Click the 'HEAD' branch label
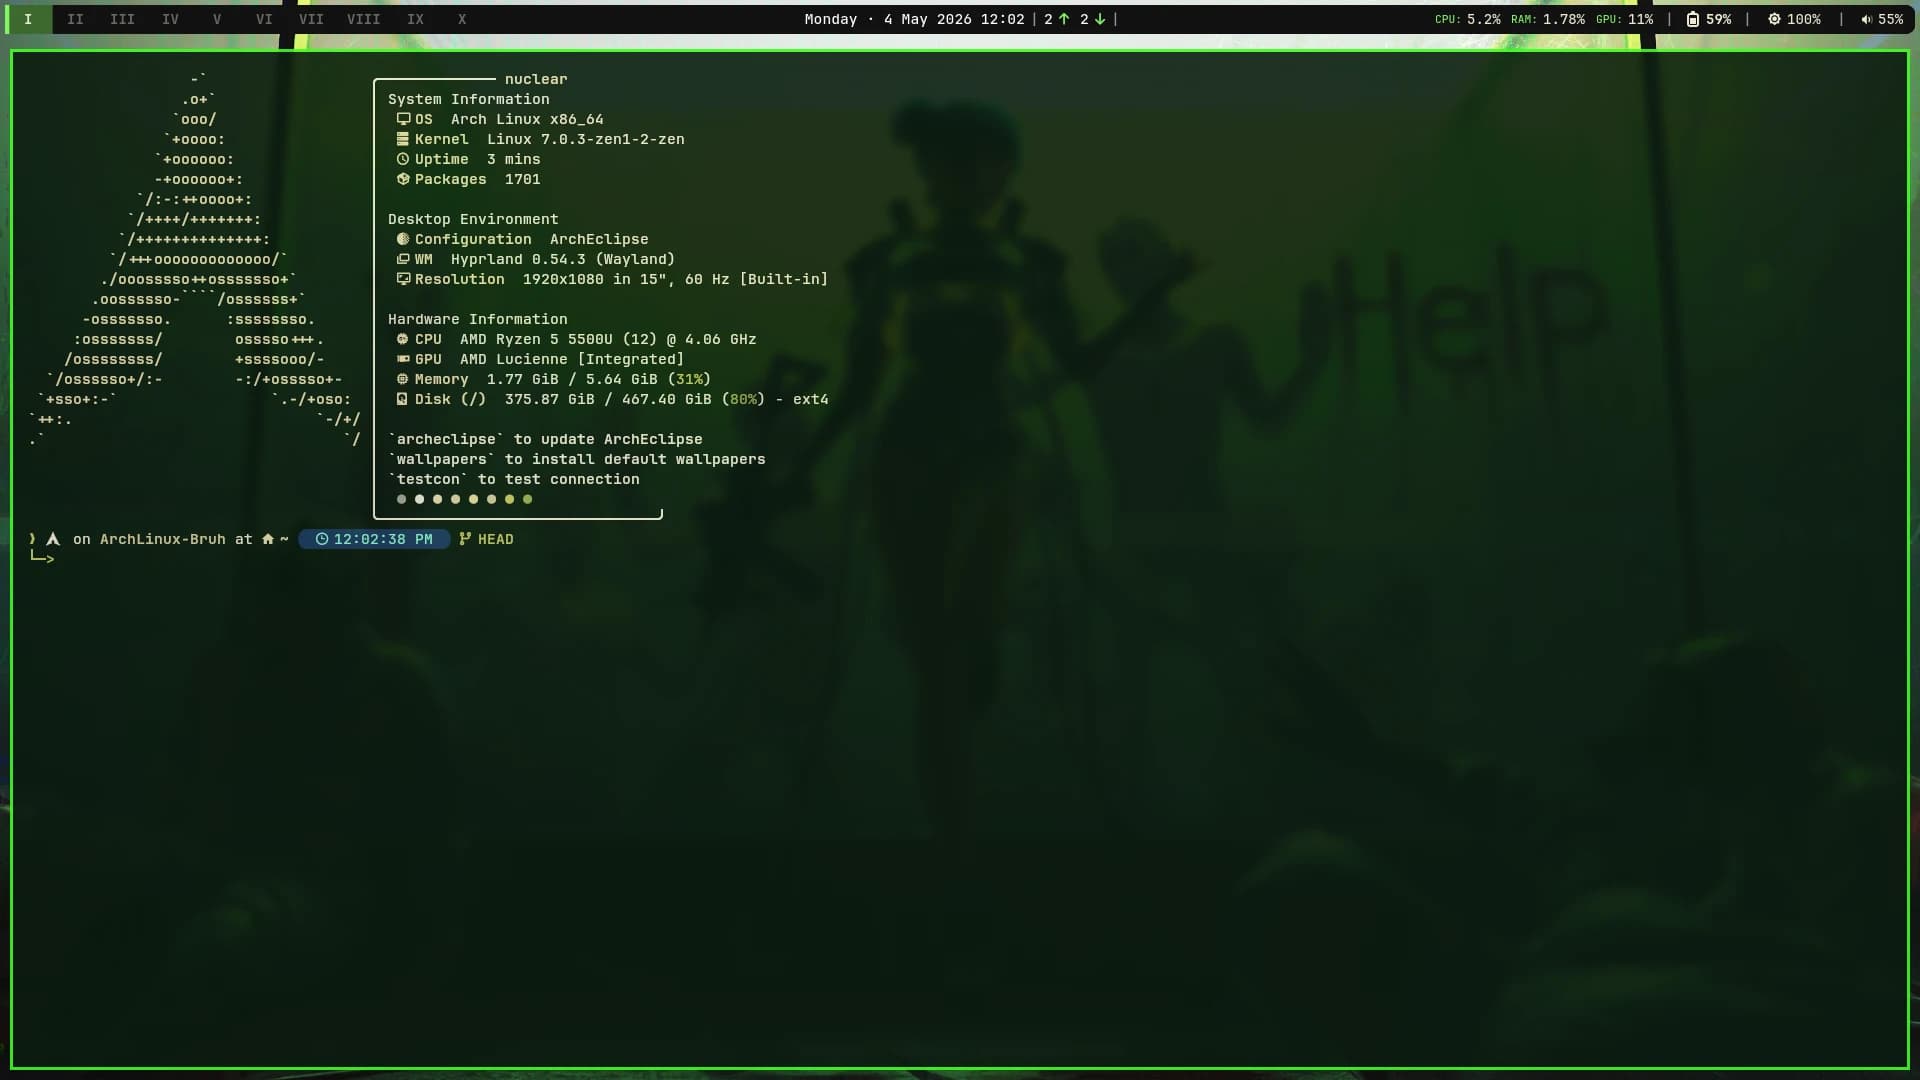This screenshot has width=1920, height=1080. (x=495, y=539)
